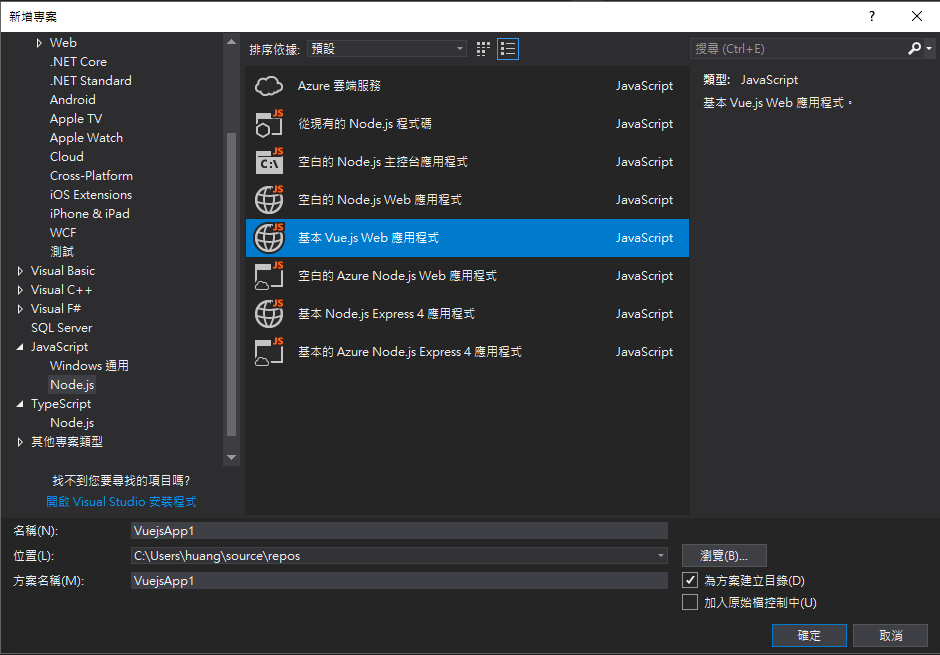Click the Node.js Express 4 globe icon
This screenshot has width=940, height=655.
coord(269,314)
